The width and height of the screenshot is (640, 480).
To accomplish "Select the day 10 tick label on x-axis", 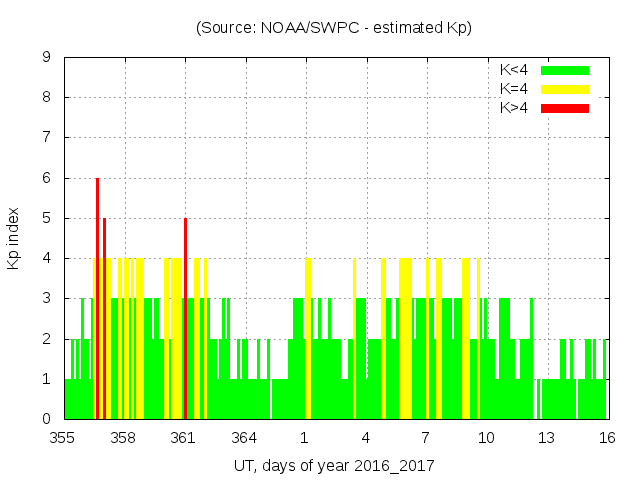I will click(x=485, y=438).
